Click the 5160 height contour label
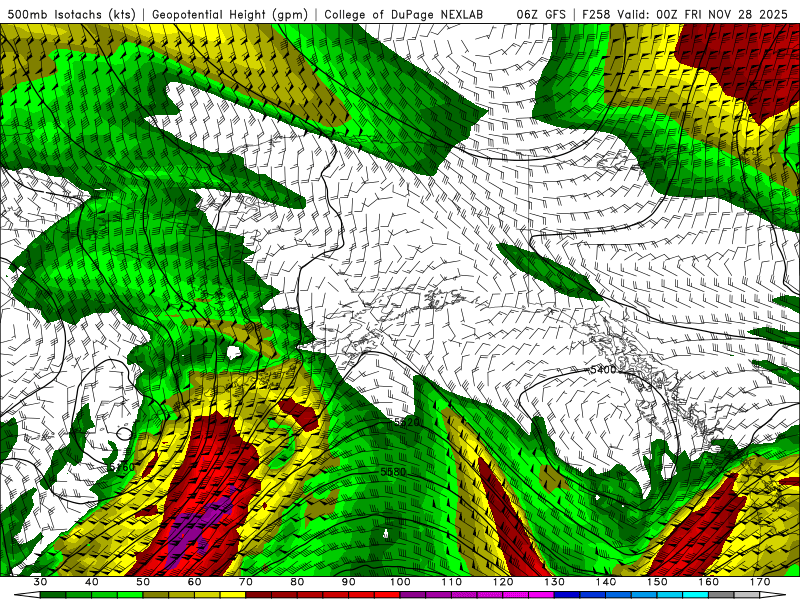Image resolution: width=800 pixels, height=600 pixels. [122, 467]
